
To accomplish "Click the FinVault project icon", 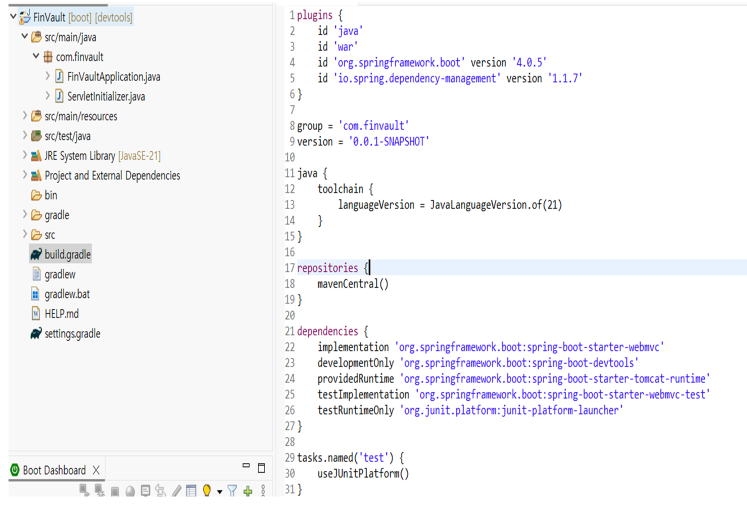I will coord(25,18).
